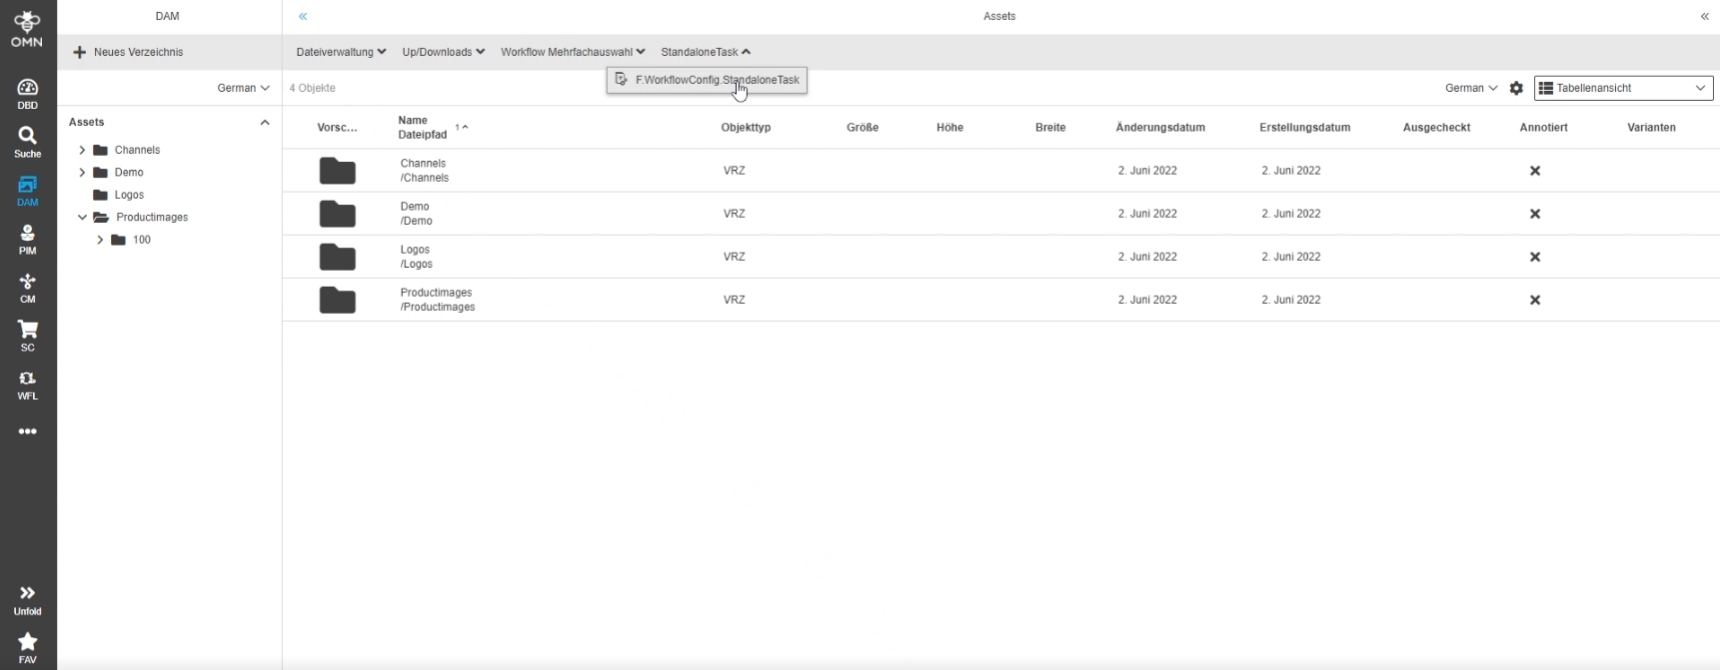Click Neues Verzeichnis button
Image resolution: width=1720 pixels, height=670 pixels.
pos(128,52)
